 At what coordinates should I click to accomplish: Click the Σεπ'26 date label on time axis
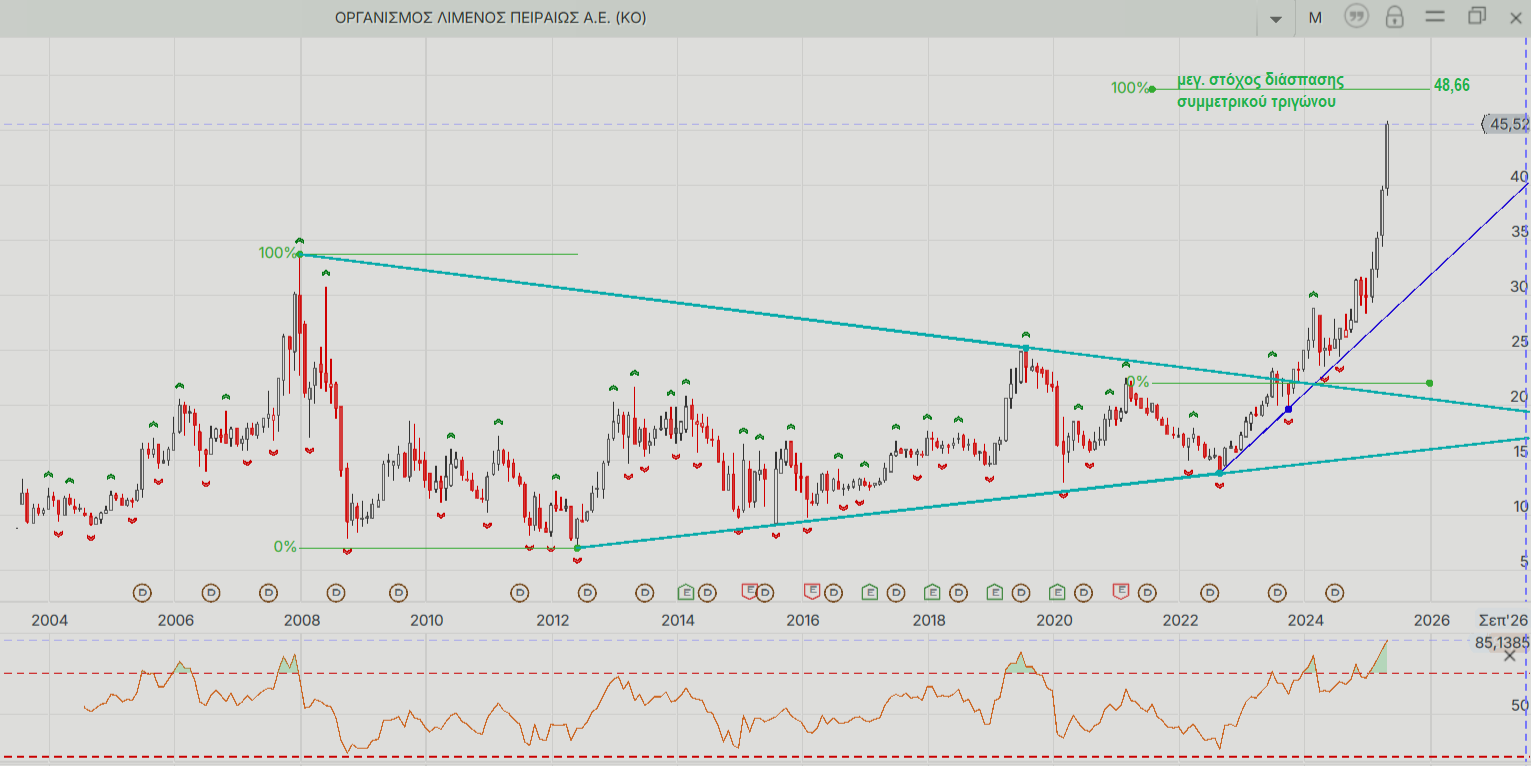[1503, 620]
